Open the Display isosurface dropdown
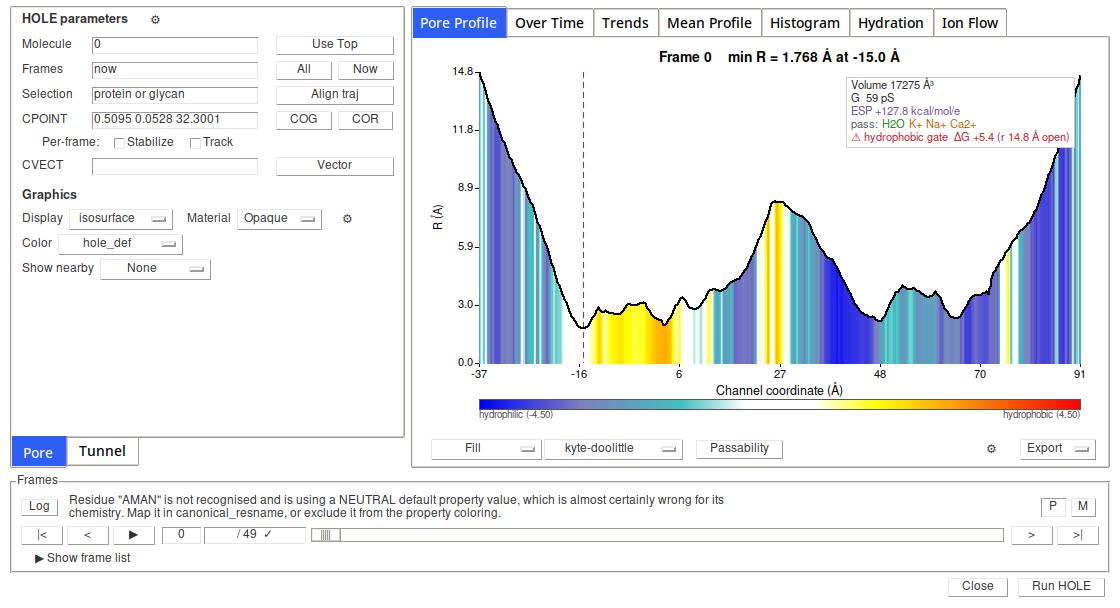The height and width of the screenshot is (608, 1120). pos(121,219)
